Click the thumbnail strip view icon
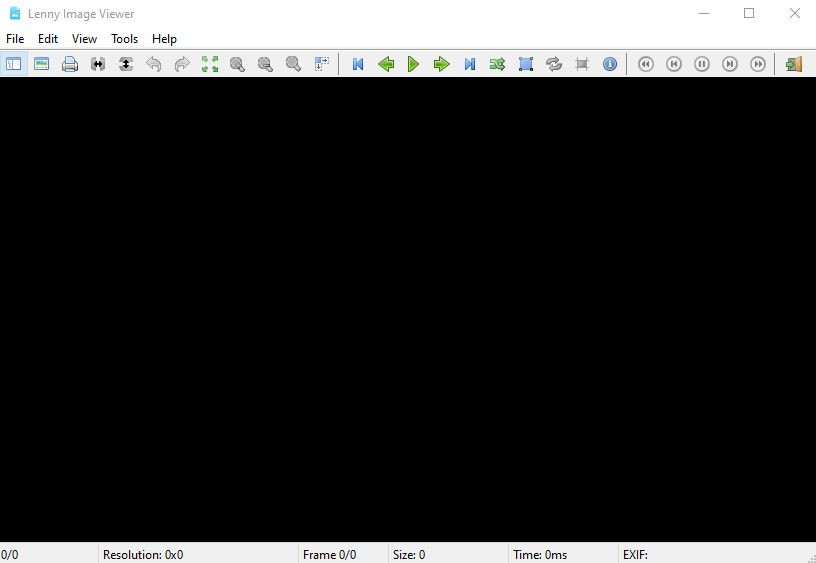The image size is (816, 563). click(42, 64)
